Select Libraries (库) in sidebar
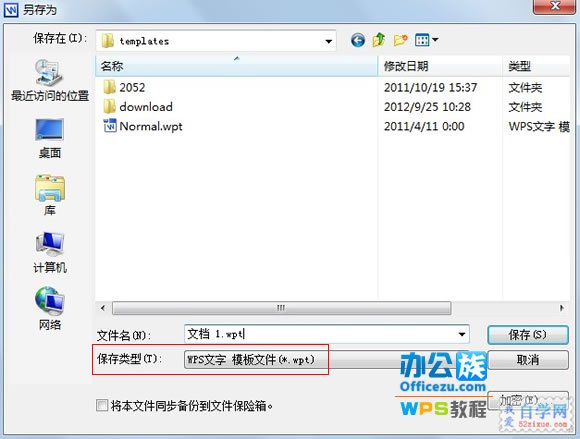The height and width of the screenshot is (439, 580). point(50,195)
